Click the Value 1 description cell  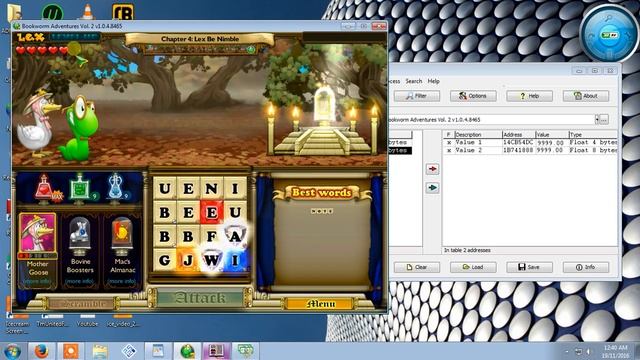coord(469,142)
